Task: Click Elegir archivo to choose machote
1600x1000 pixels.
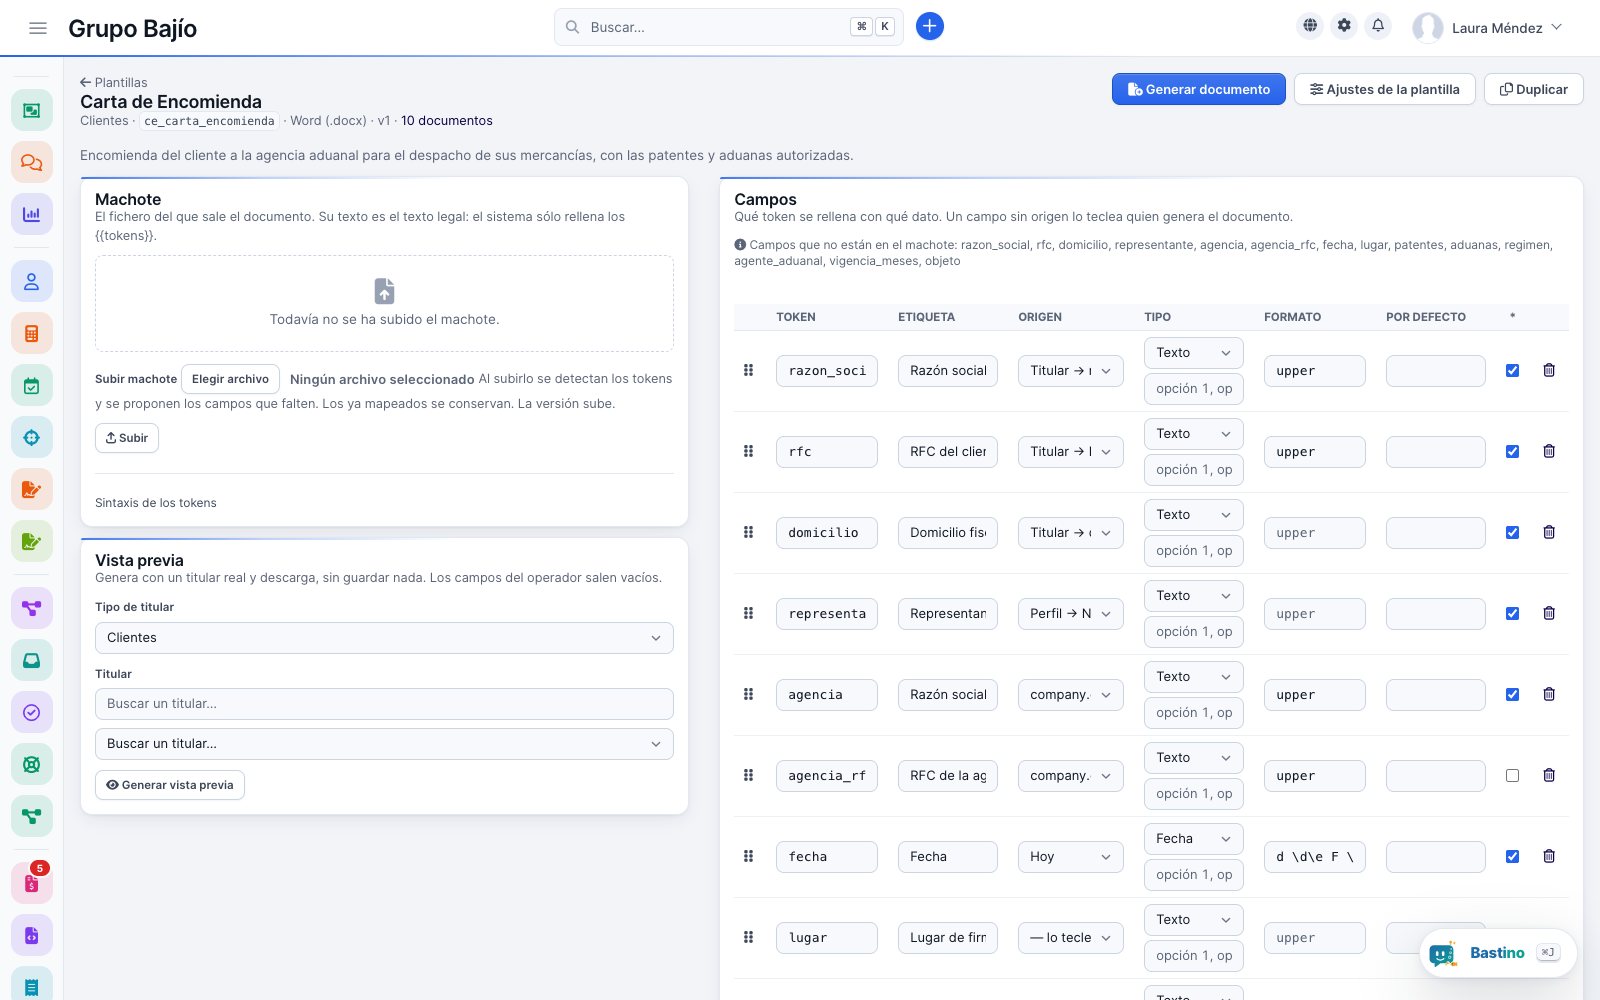Action: pyautogui.click(x=230, y=379)
